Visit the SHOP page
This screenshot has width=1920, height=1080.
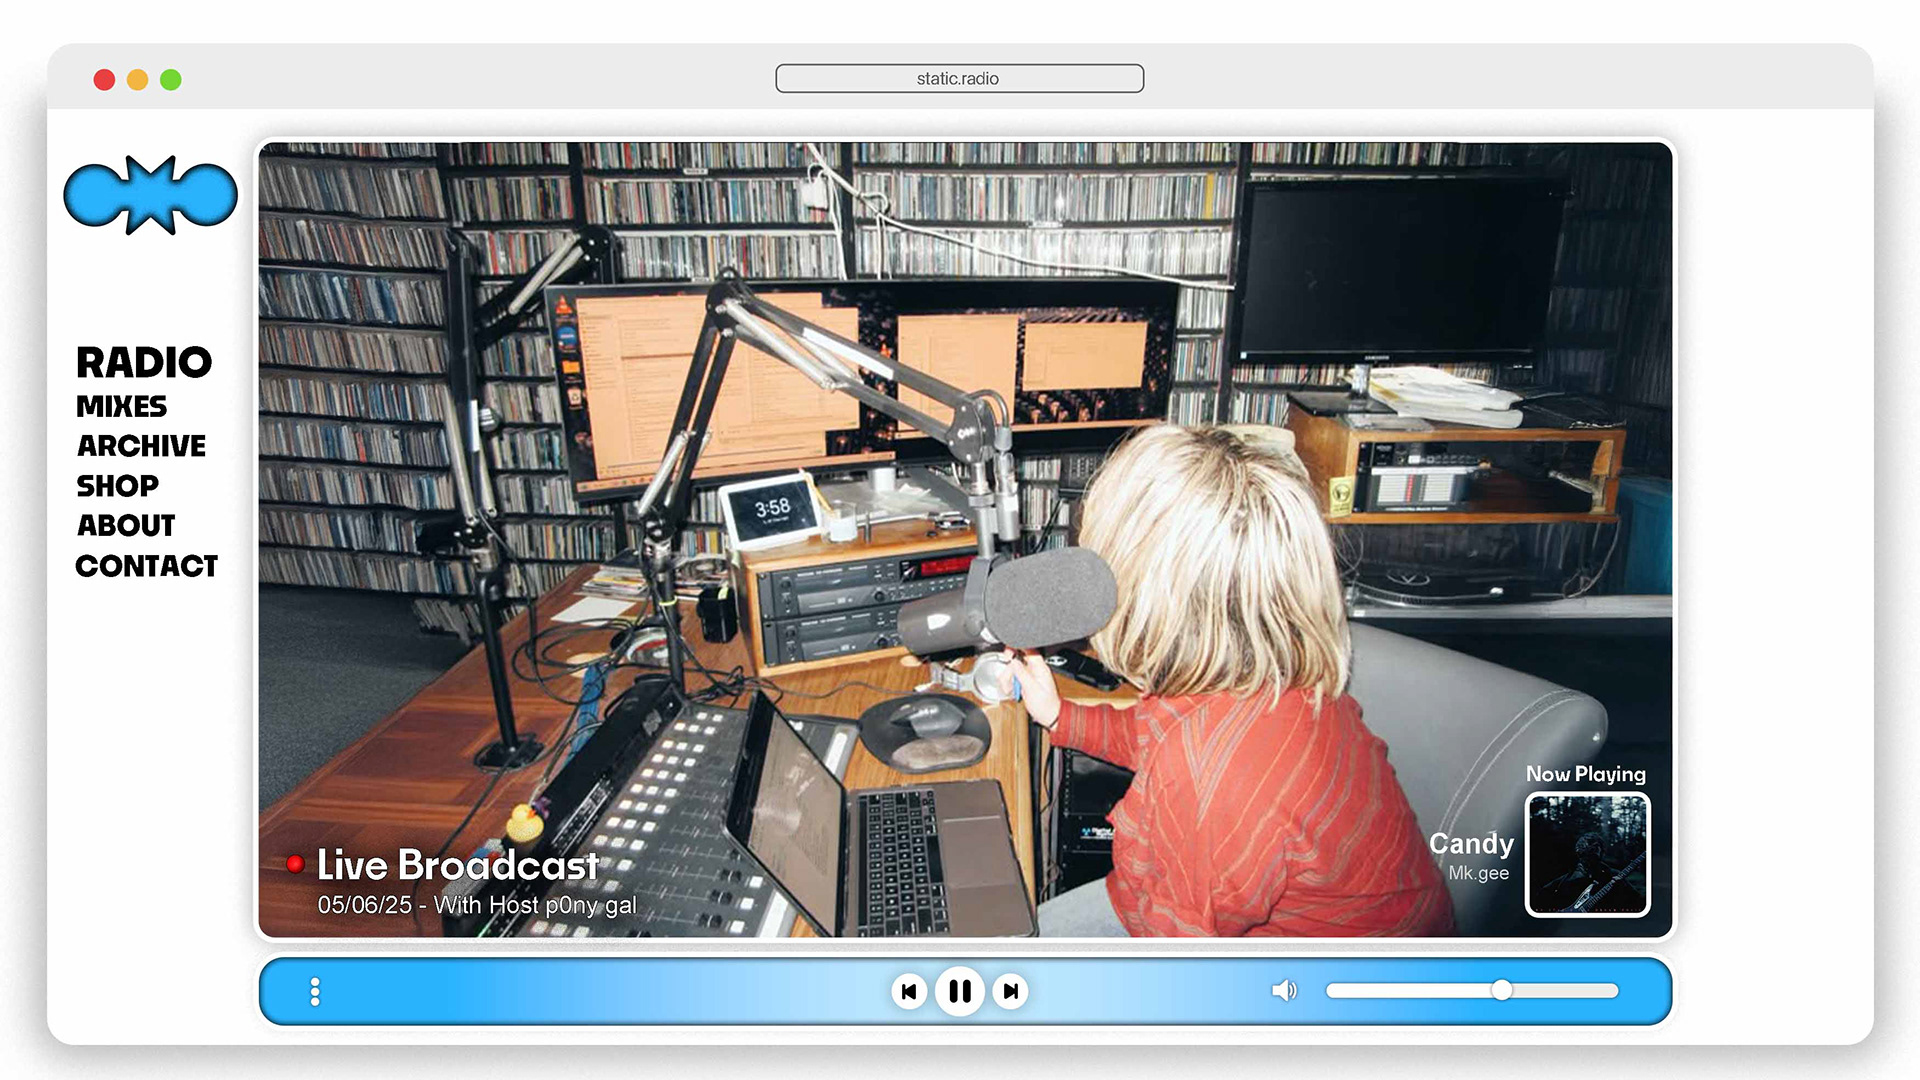(117, 486)
